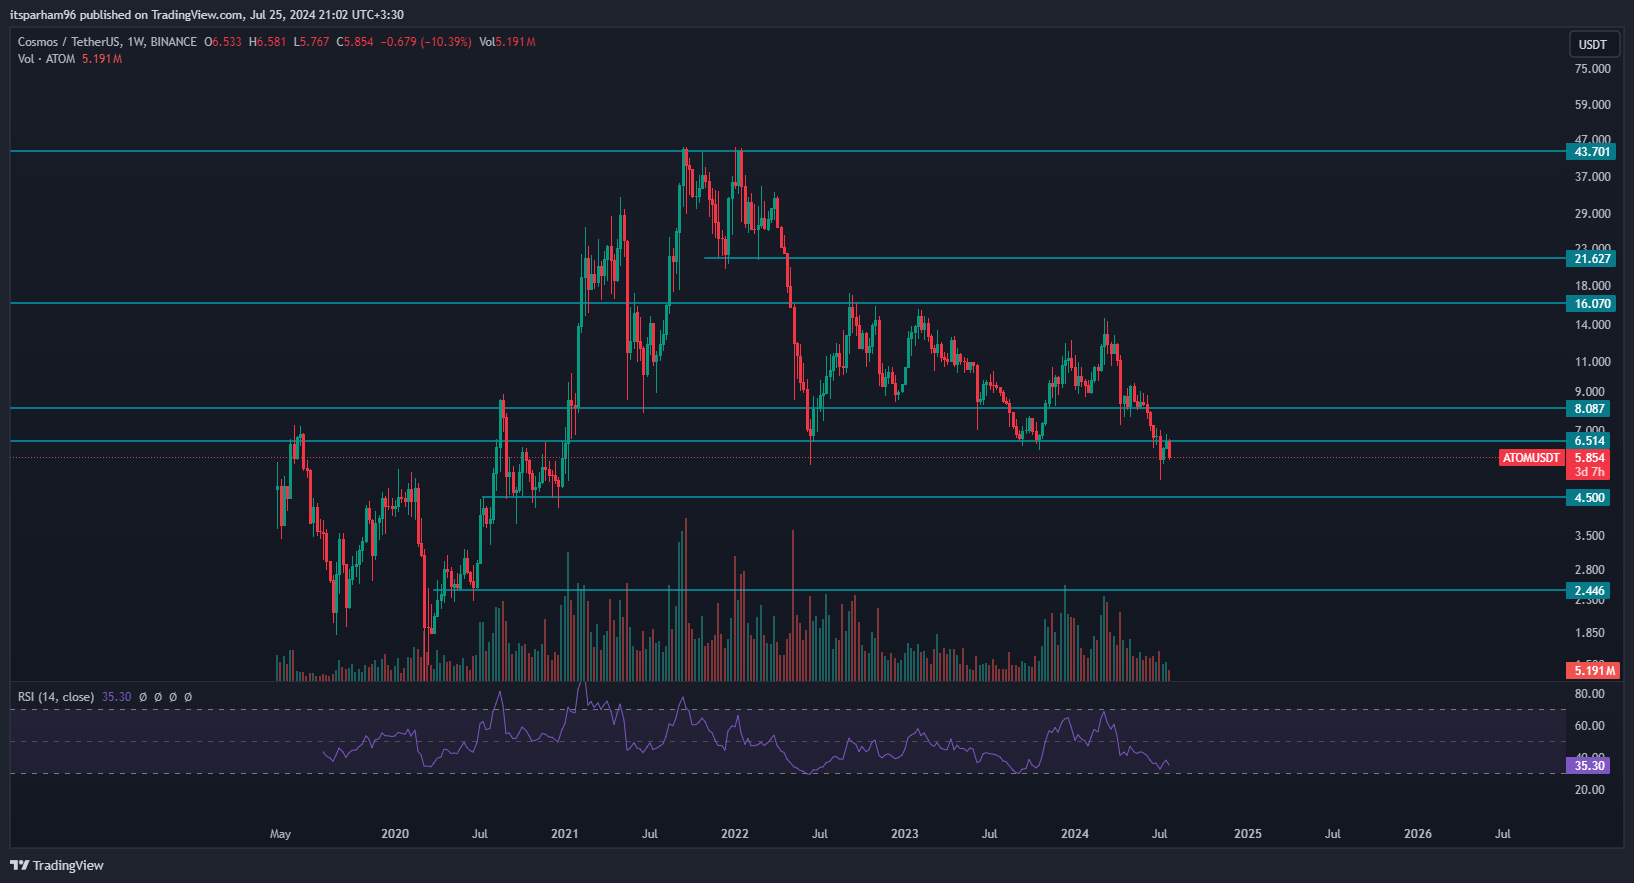Image resolution: width=1634 pixels, height=883 pixels.
Task: Click the 37.000 price axis label
Action: pos(1592,177)
